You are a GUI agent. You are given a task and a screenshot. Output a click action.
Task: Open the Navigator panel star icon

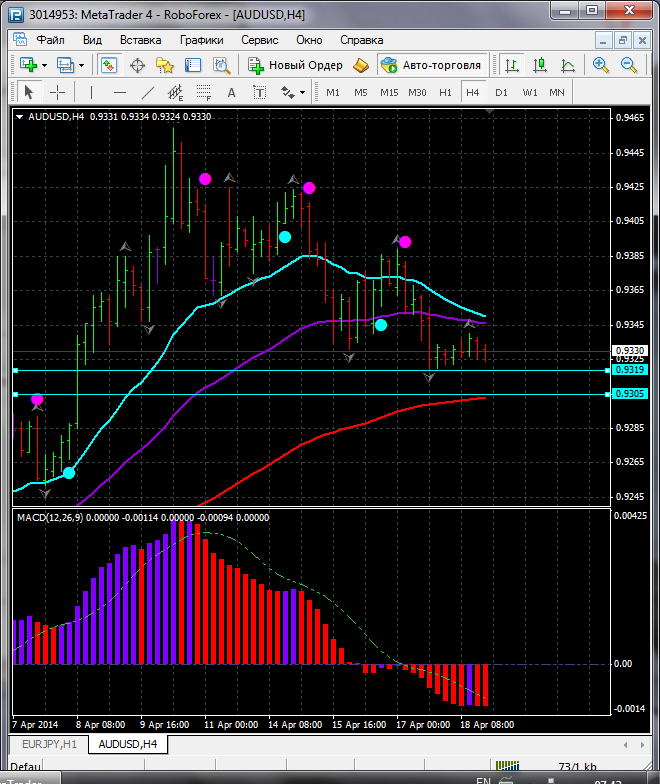[165, 65]
